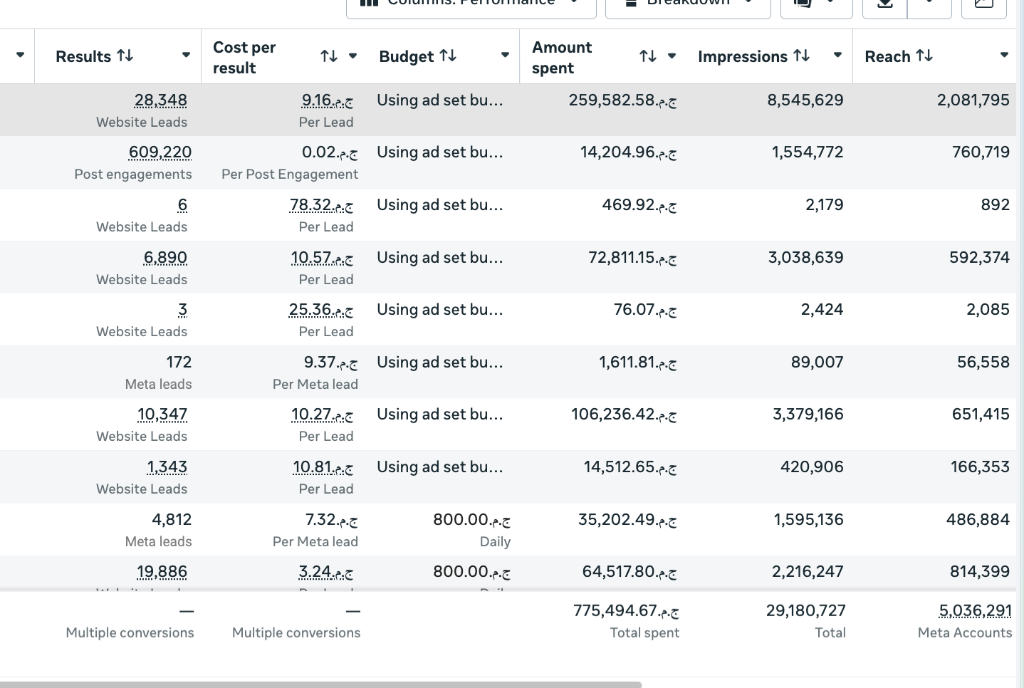The width and height of the screenshot is (1024, 688).
Task: Sort the table by Amount spent
Action: [x=647, y=56]
